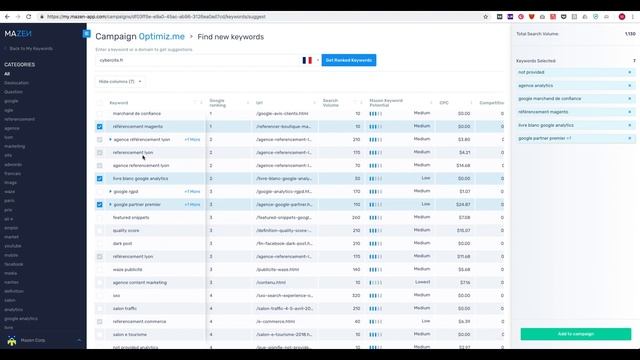Check the 'waze publicité' row
The width and height of the screenshot is (640, 360).
tap(100, 270)
